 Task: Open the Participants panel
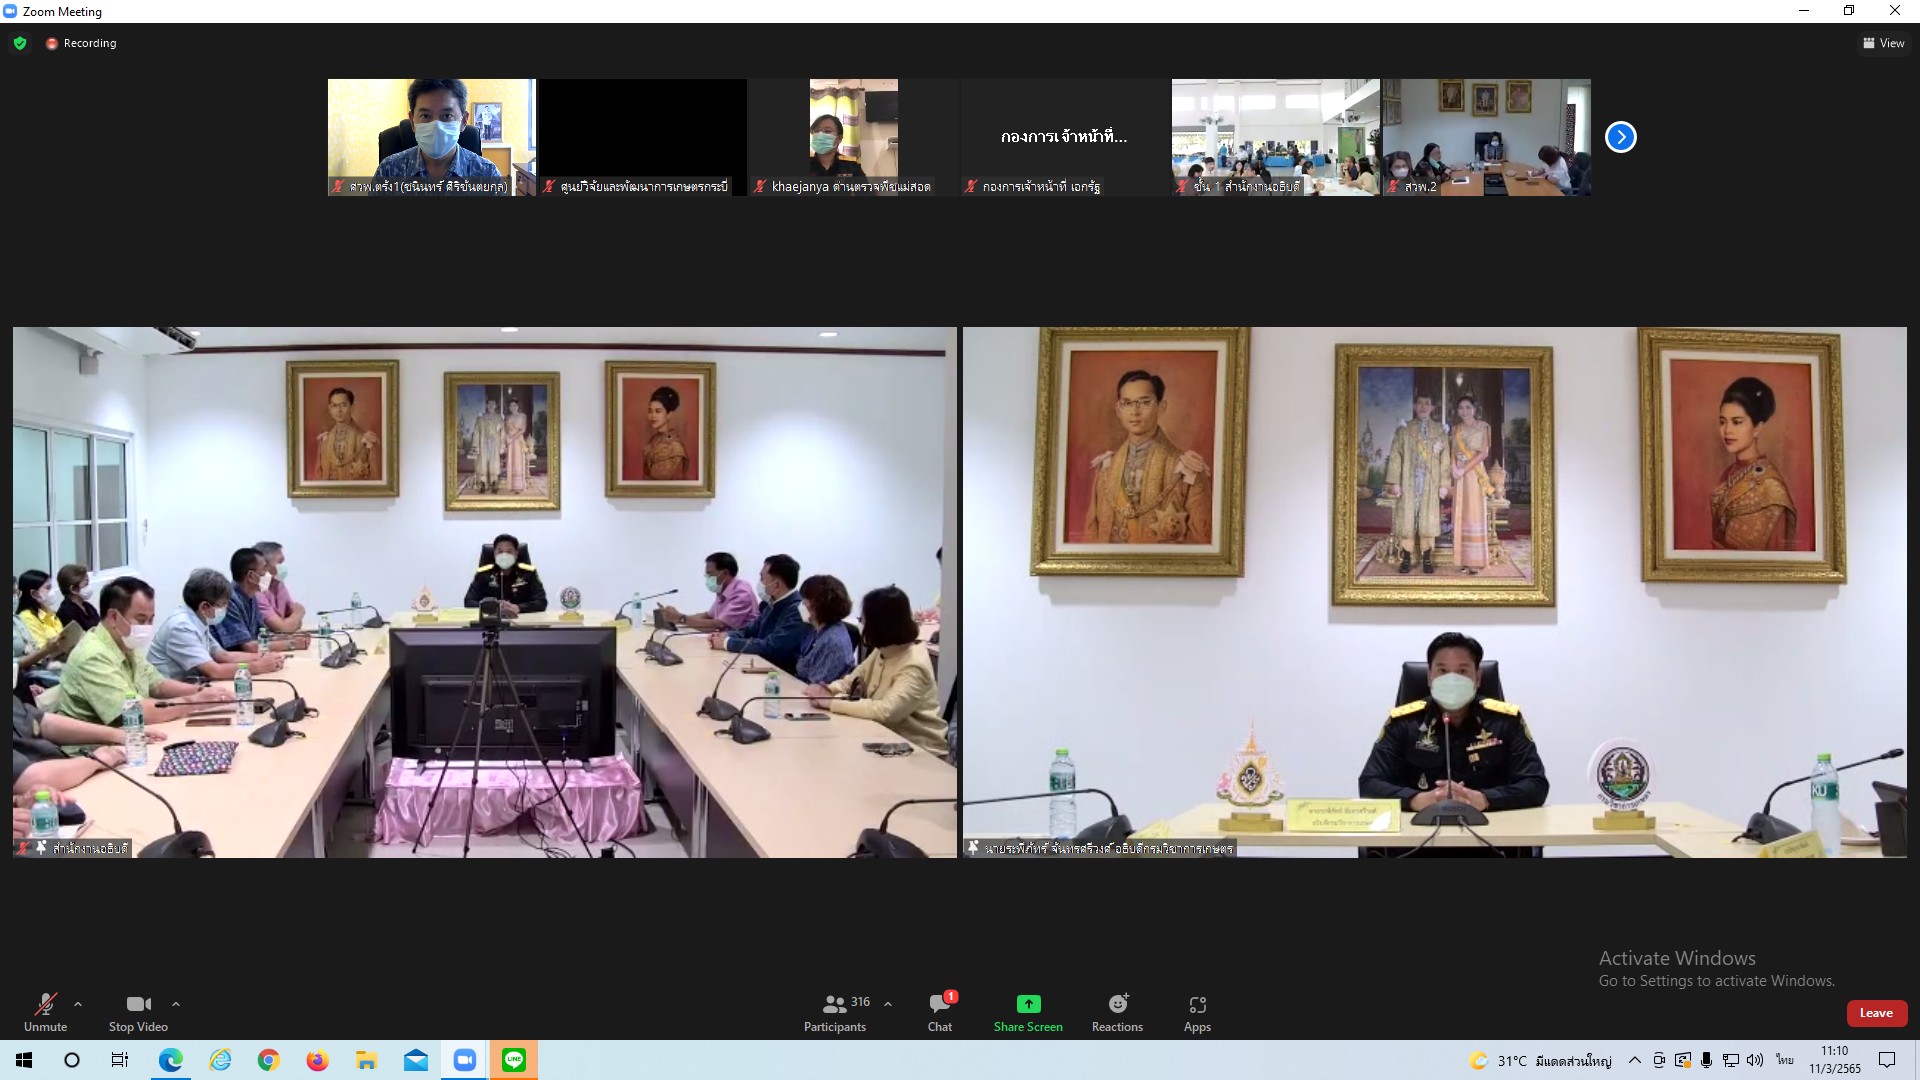(x=836, y=1012)
